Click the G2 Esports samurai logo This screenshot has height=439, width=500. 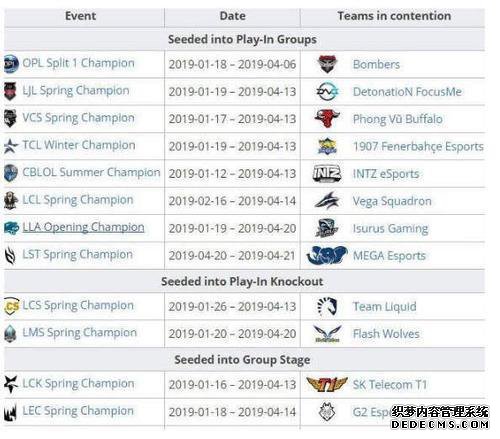point(327,412)
